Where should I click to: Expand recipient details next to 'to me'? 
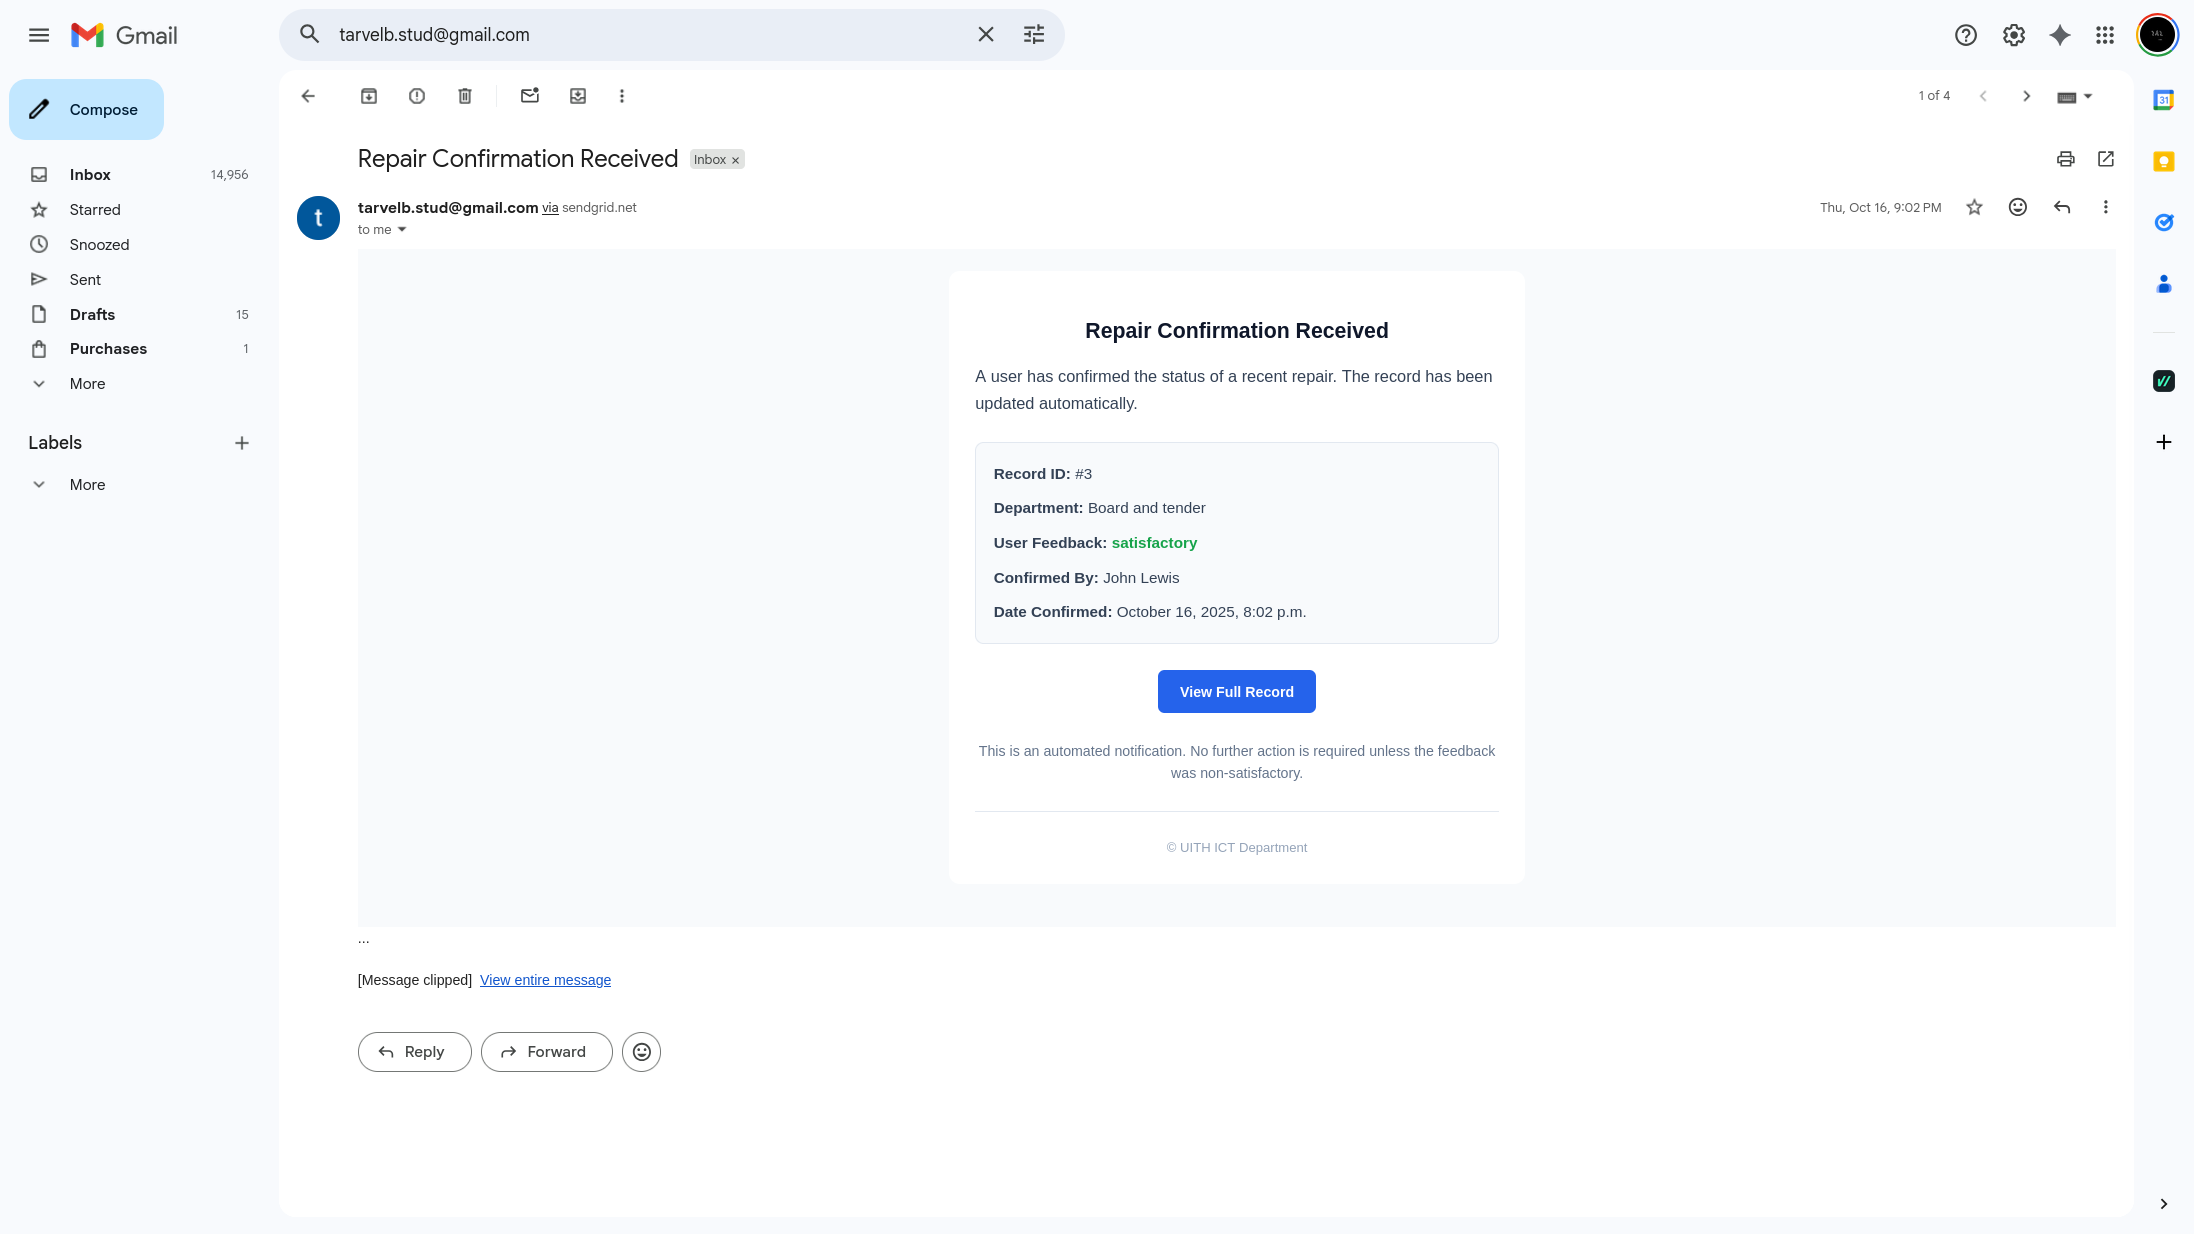[x=402, y=230]
